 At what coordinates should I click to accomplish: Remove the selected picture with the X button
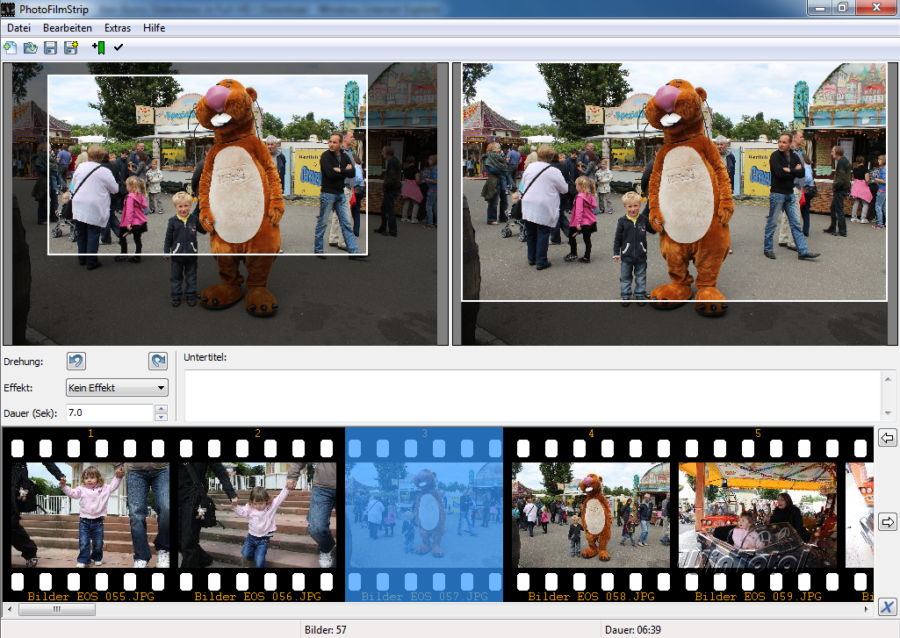(x=886, y=607)
